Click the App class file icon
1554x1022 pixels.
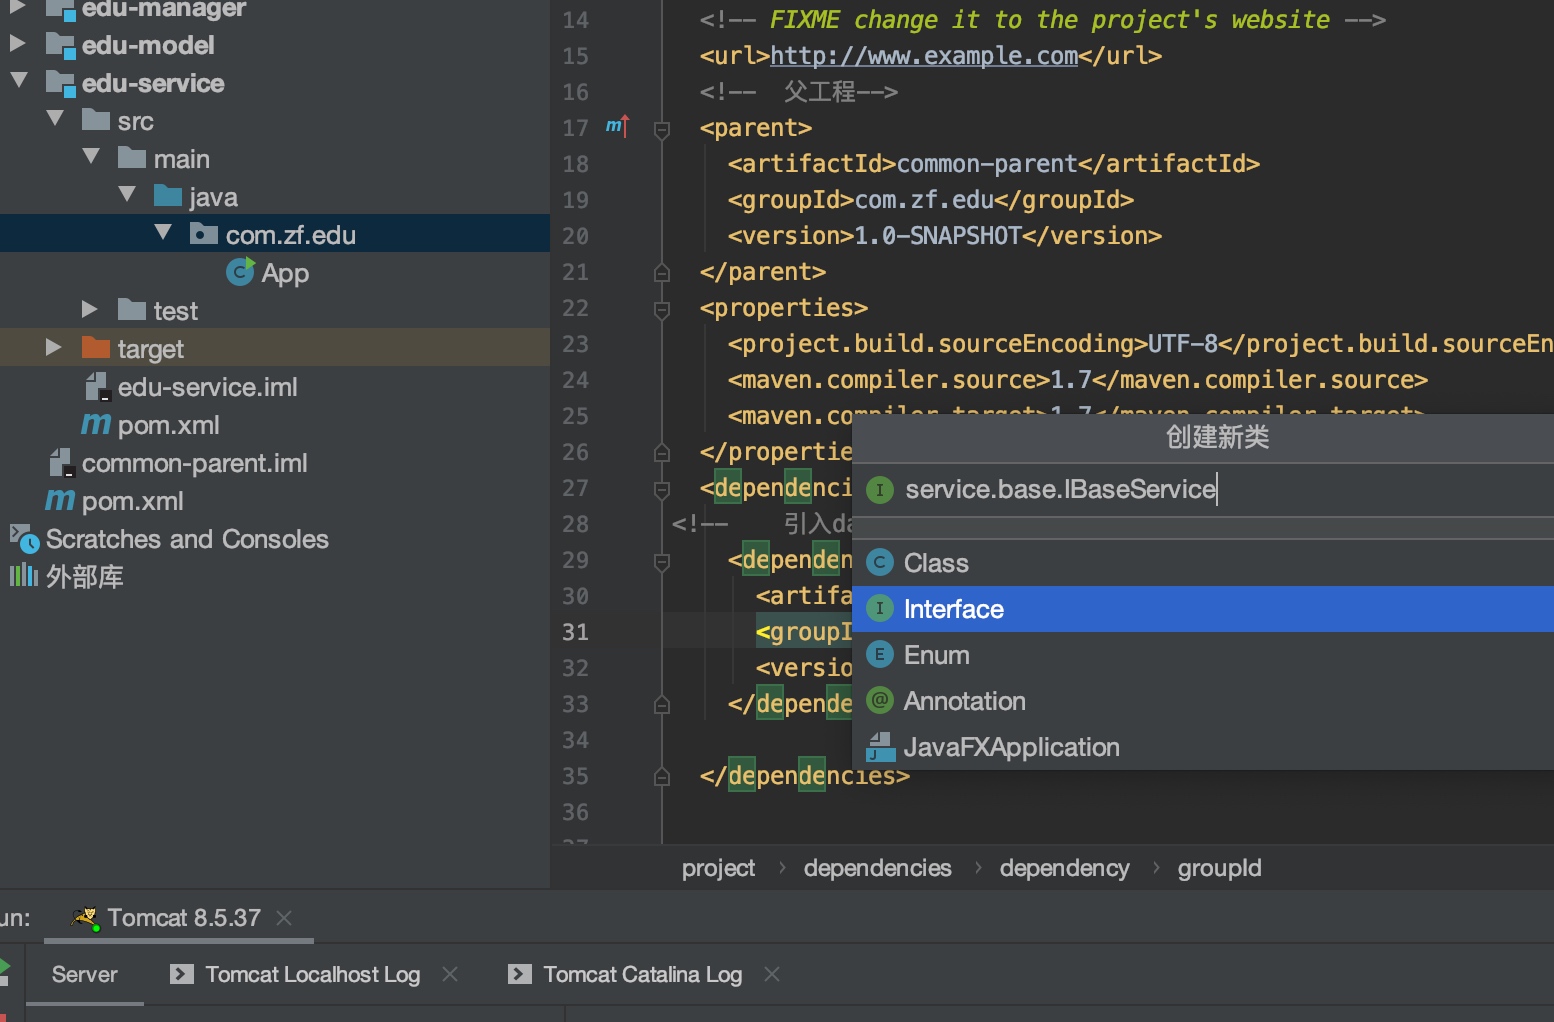pos(240,272)
